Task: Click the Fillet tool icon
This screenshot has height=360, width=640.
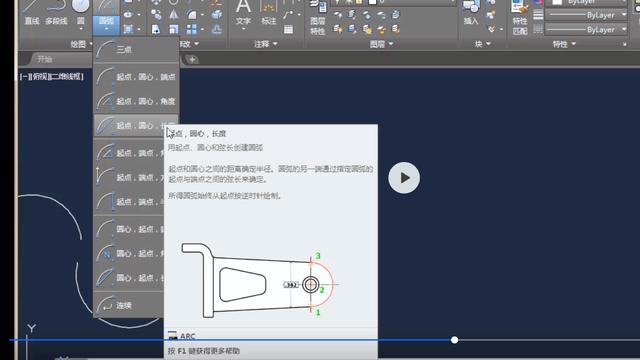Action: tap(191, 15)
